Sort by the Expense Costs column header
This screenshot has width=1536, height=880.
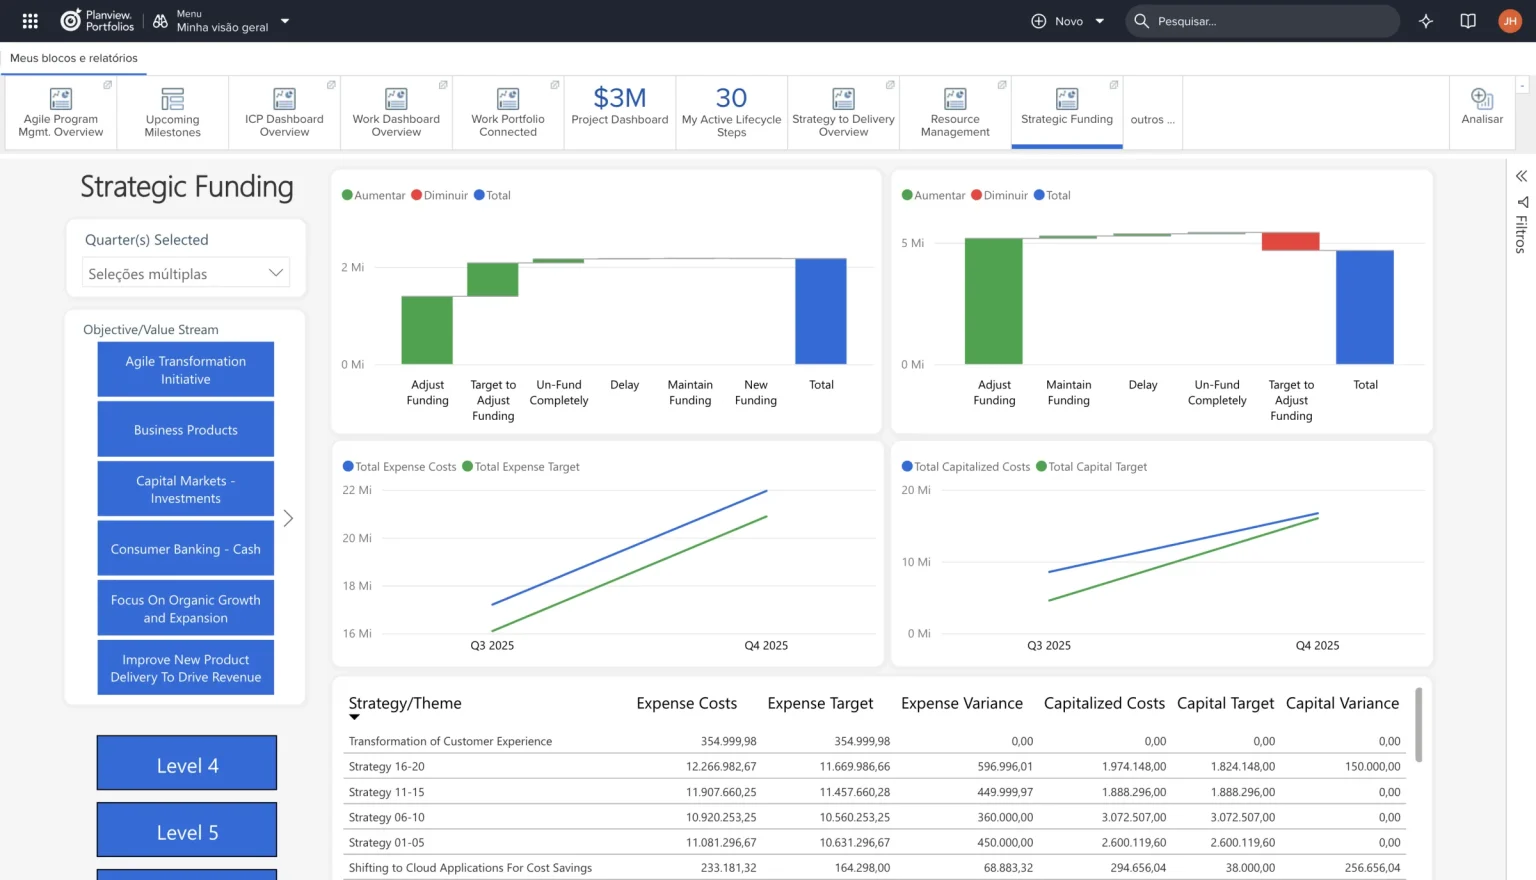(x=686, y=703)
